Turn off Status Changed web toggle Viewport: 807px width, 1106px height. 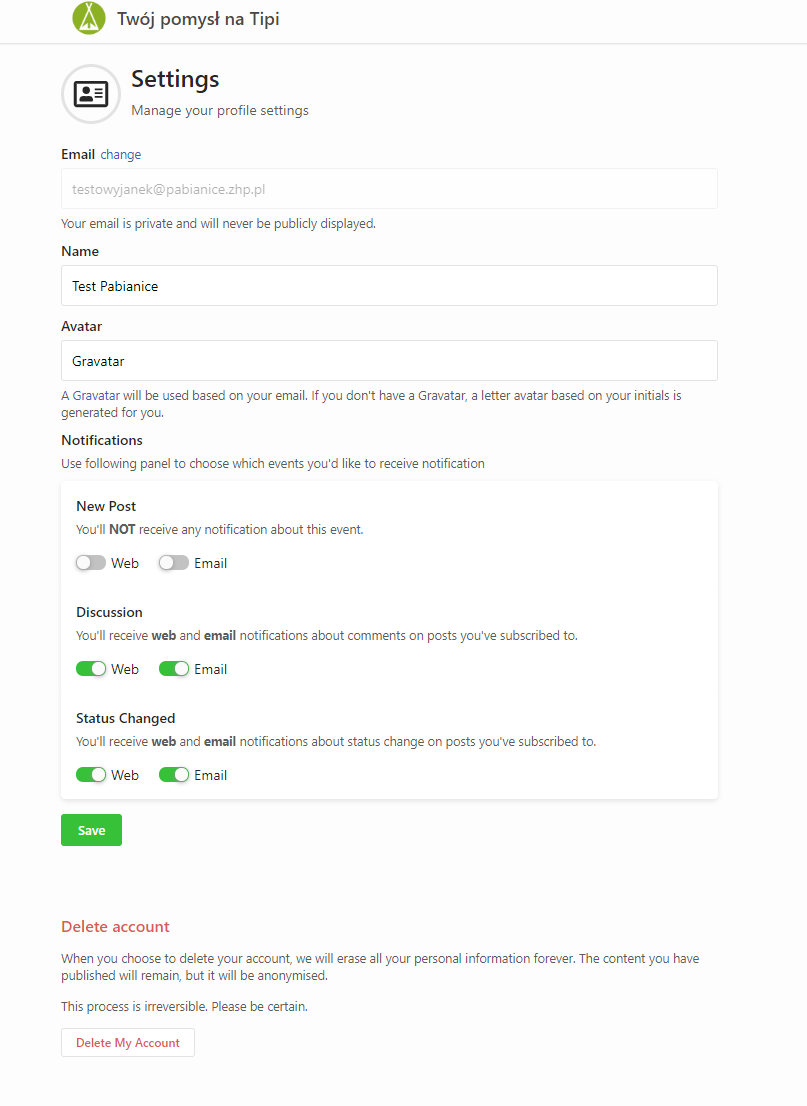[x=91, y=775]
